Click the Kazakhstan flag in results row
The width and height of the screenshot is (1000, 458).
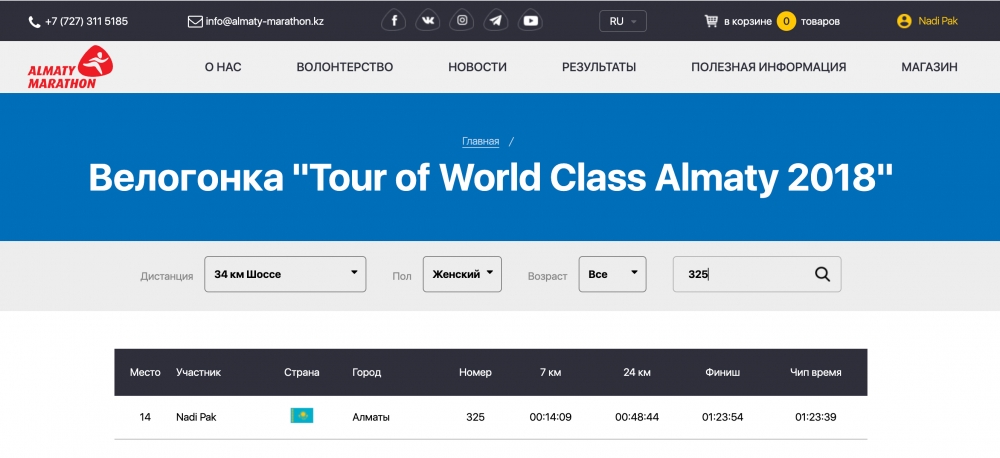(301, 417)
